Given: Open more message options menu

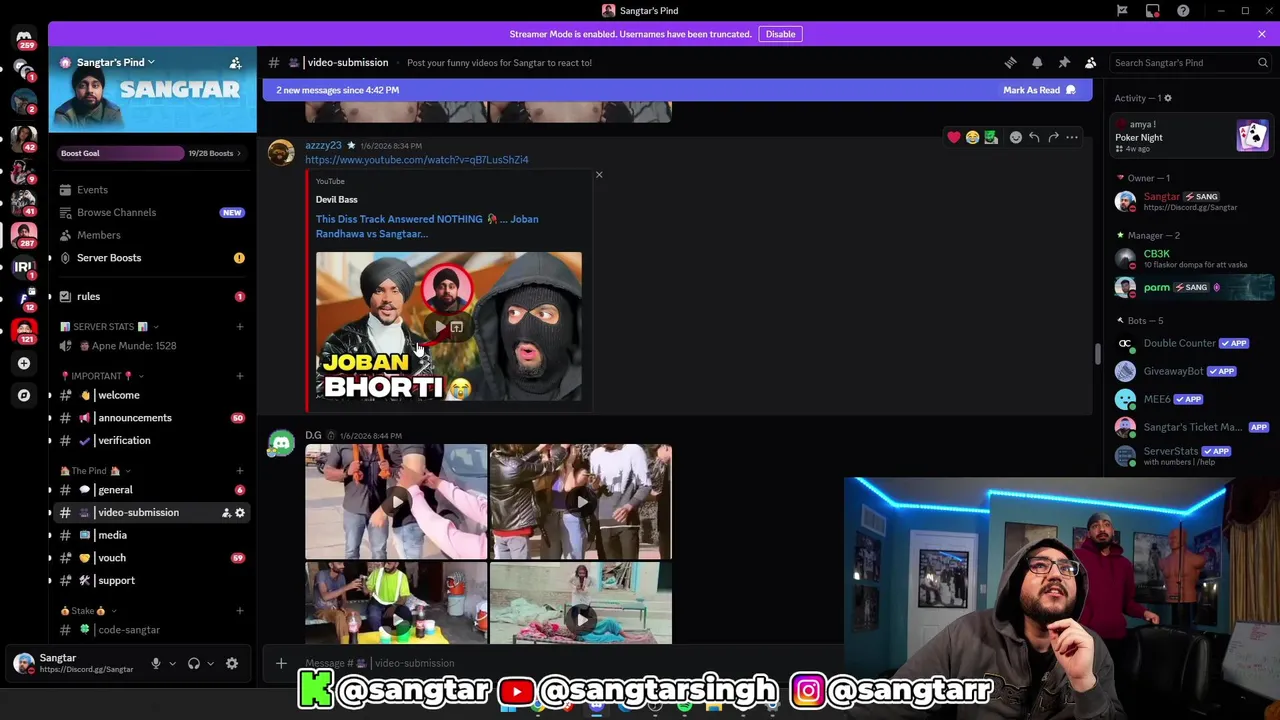Looking at the screenshot, I should pos(1072,137).
